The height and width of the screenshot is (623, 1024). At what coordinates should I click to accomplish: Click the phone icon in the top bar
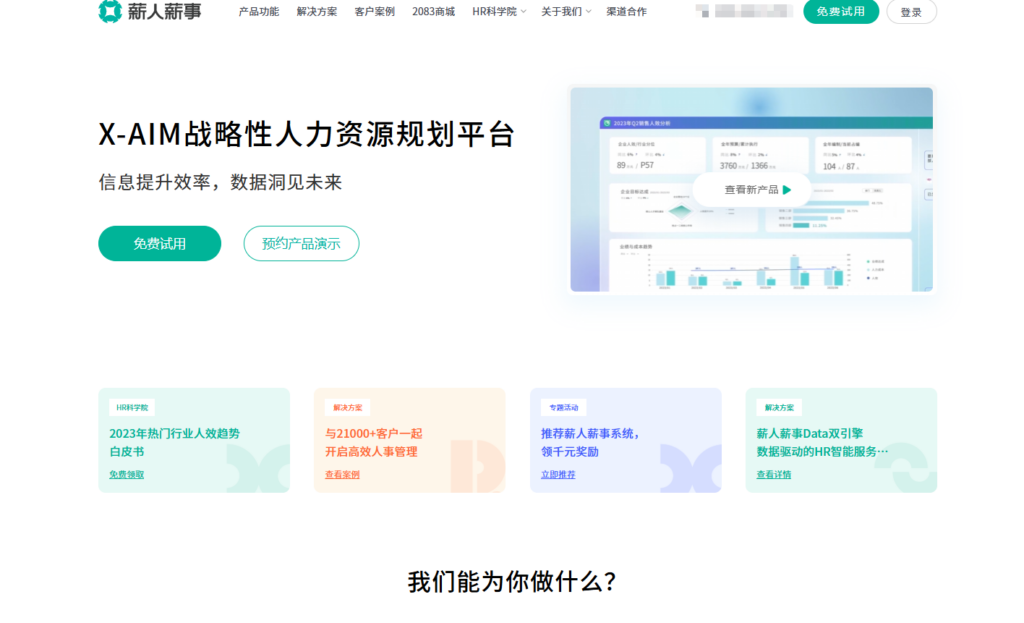(x=703, y=12)
